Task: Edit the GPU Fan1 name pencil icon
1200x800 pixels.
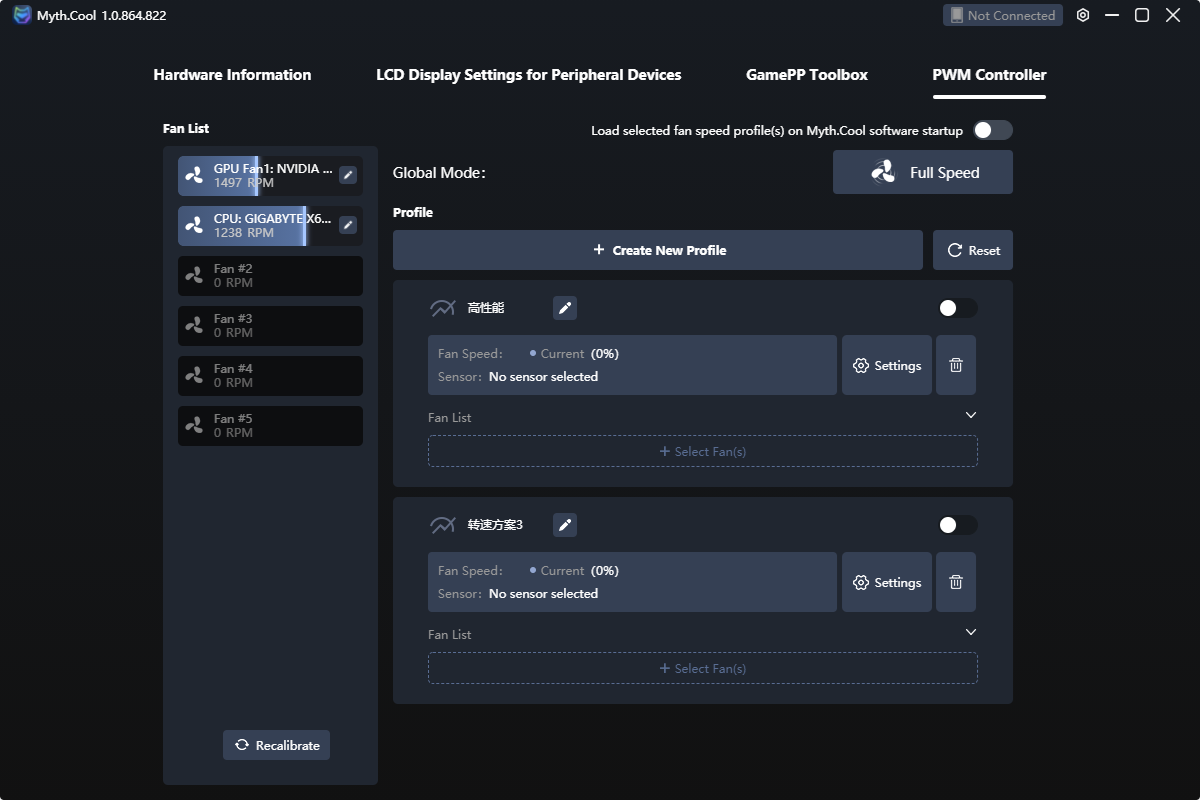Action: coord(348,175)
